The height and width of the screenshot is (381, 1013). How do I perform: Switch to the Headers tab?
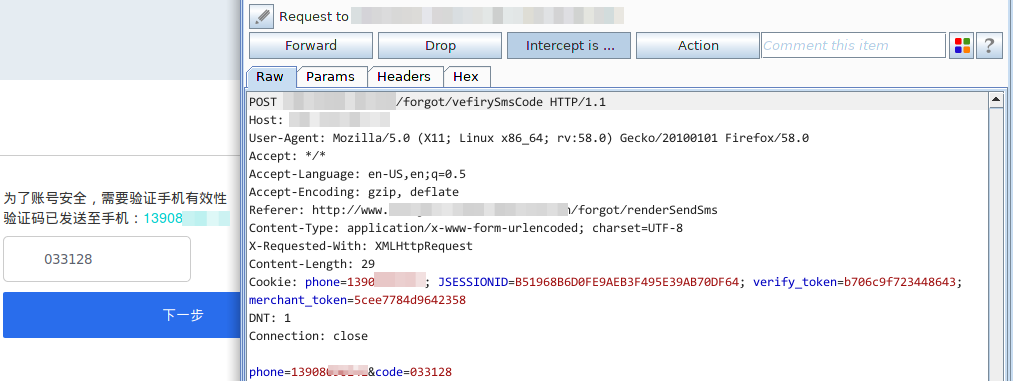point(404,76)
